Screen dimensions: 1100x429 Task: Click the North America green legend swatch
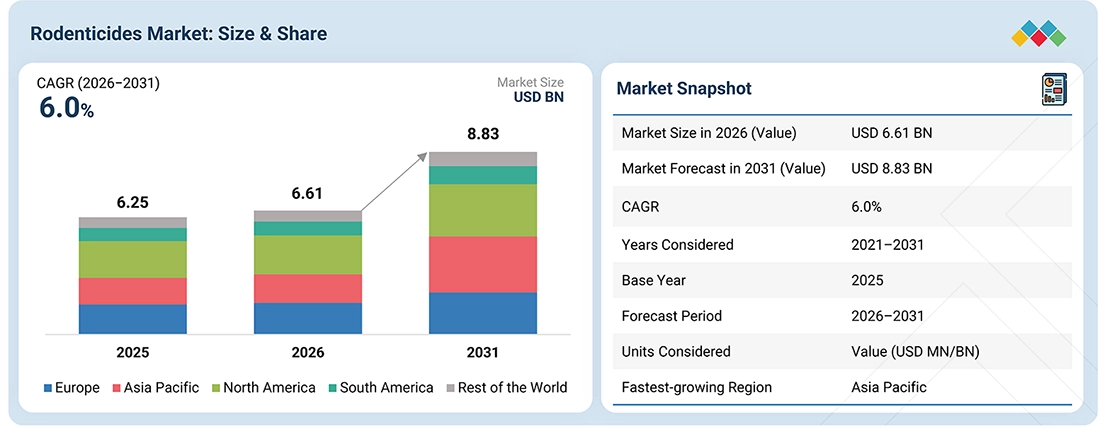click(x=216, y=388)
